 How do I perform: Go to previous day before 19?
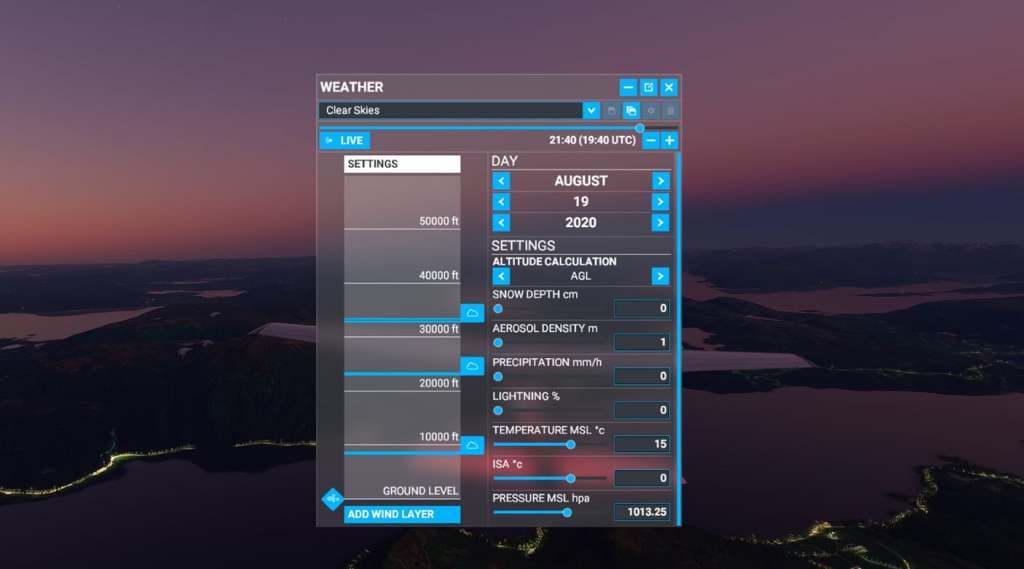pyautogui.click(x=501, y=202)
